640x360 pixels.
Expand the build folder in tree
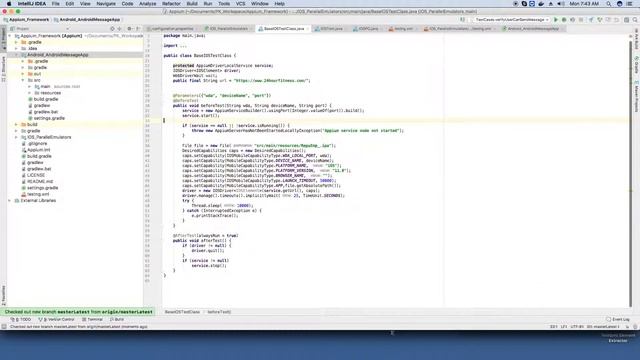[x=16, y=124]
